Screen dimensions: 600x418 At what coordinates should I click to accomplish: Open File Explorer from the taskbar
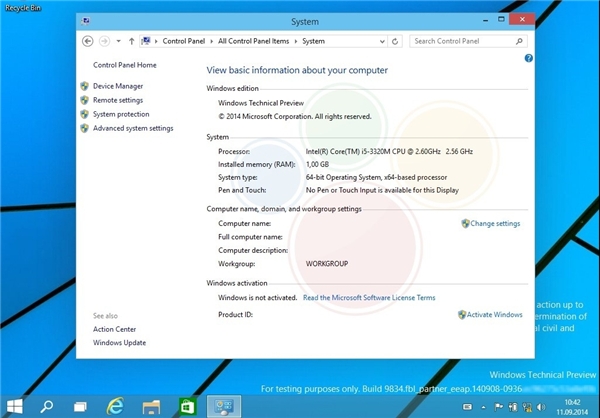point(151,407)
